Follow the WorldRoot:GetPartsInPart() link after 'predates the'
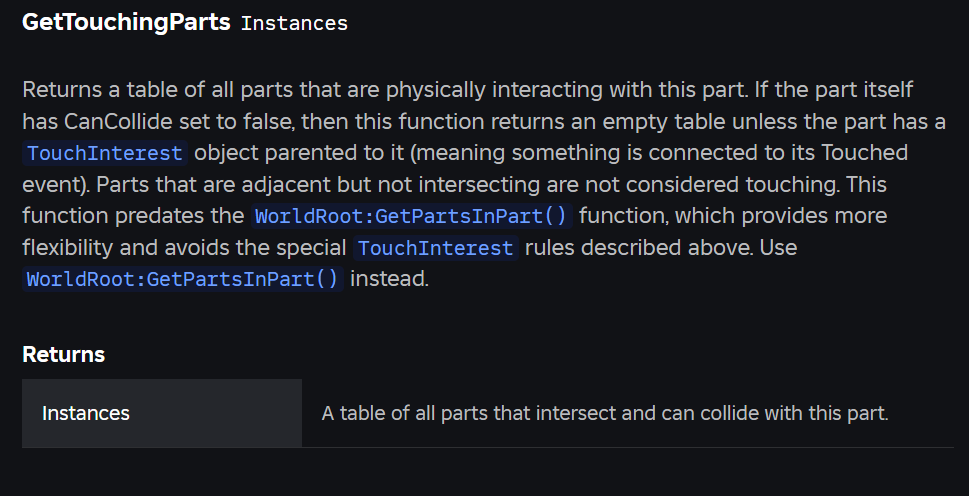969x496 pixels. (x=412, y=216)
